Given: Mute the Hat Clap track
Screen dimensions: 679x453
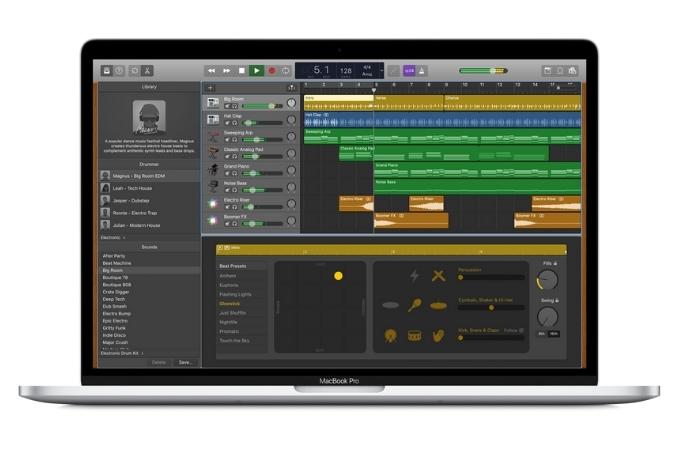Looking at the screenshot, I should 227,123.
